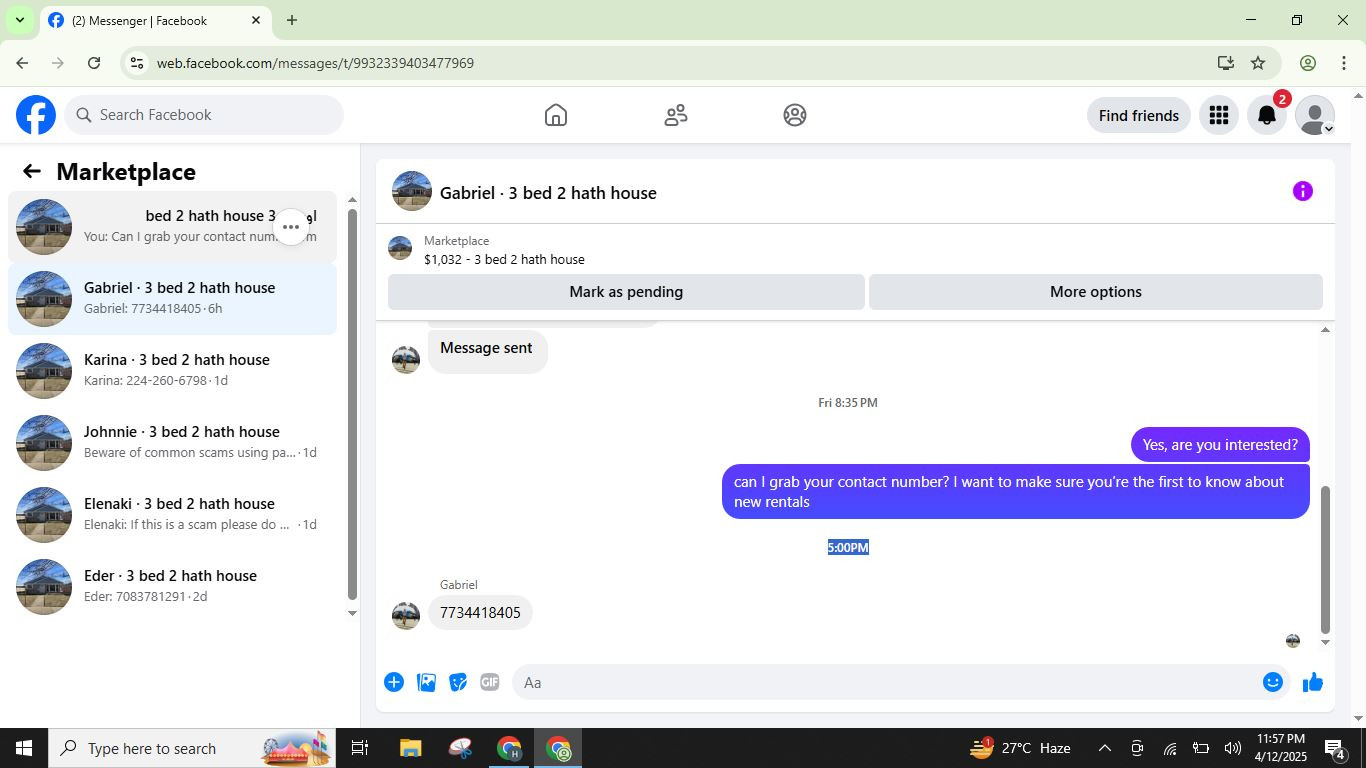Go back using the Marketplace arrow
This screenshot has width=1366, height=768.
(x=32, y=171)
